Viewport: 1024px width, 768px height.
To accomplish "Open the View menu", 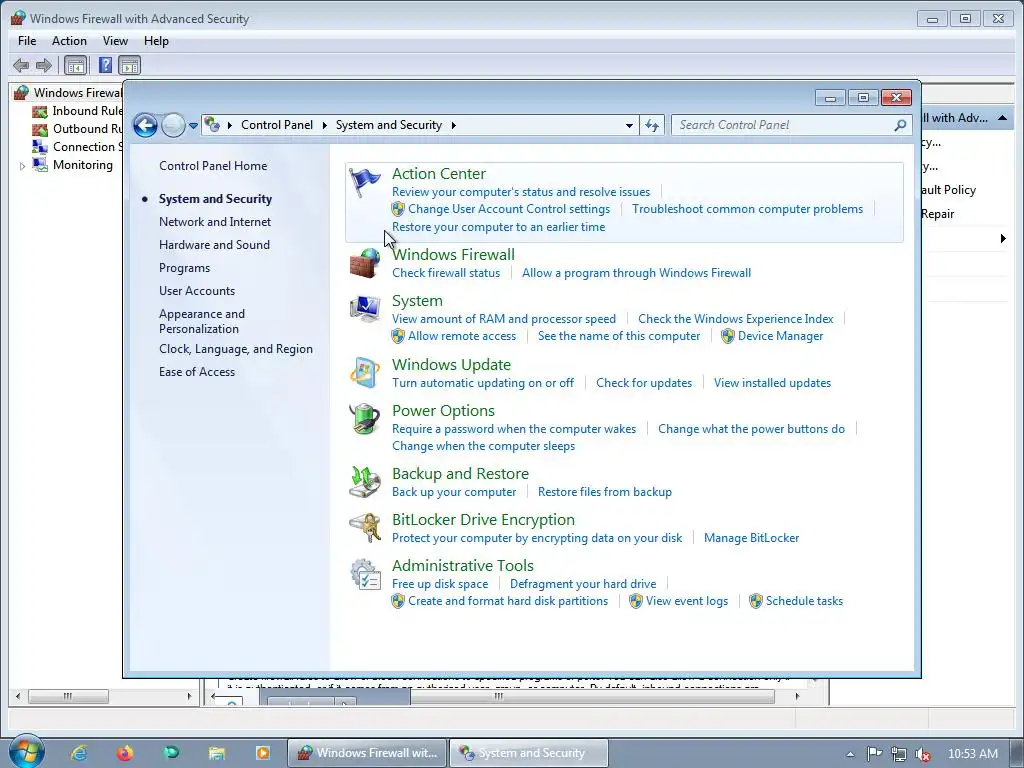I will 115,40.
